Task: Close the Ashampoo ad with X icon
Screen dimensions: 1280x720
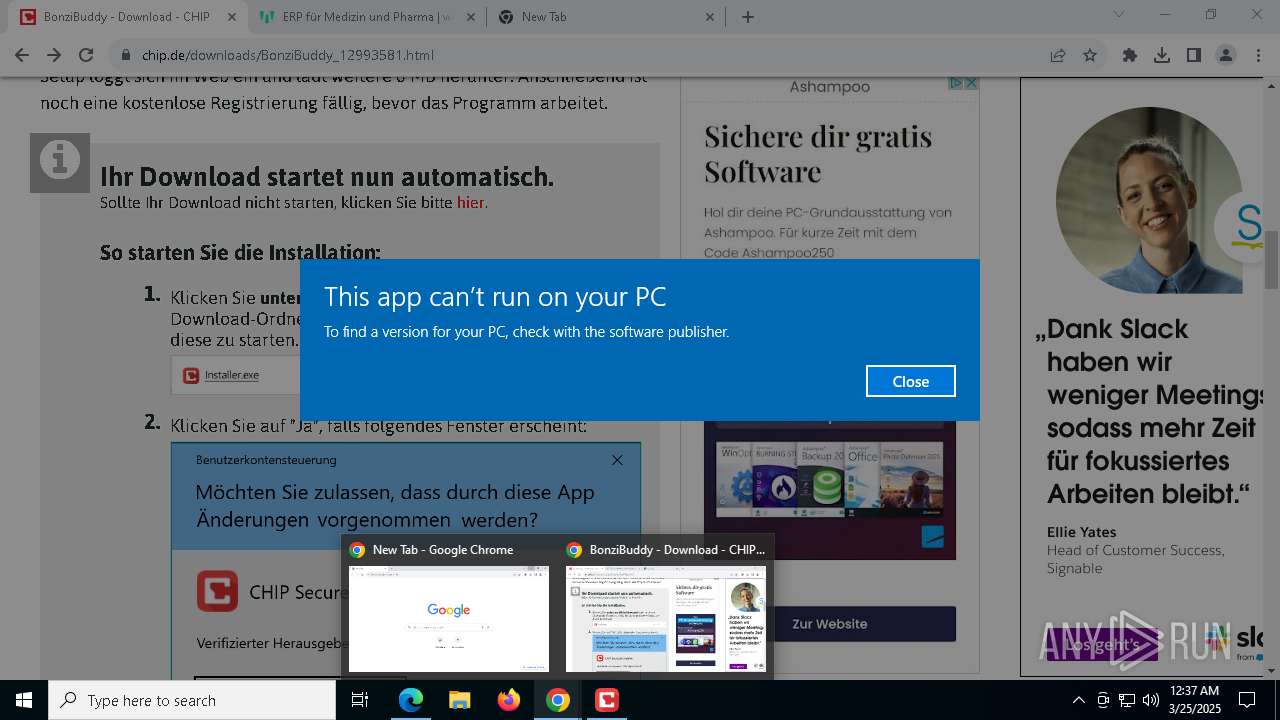Action: click(x=971, y=84)
